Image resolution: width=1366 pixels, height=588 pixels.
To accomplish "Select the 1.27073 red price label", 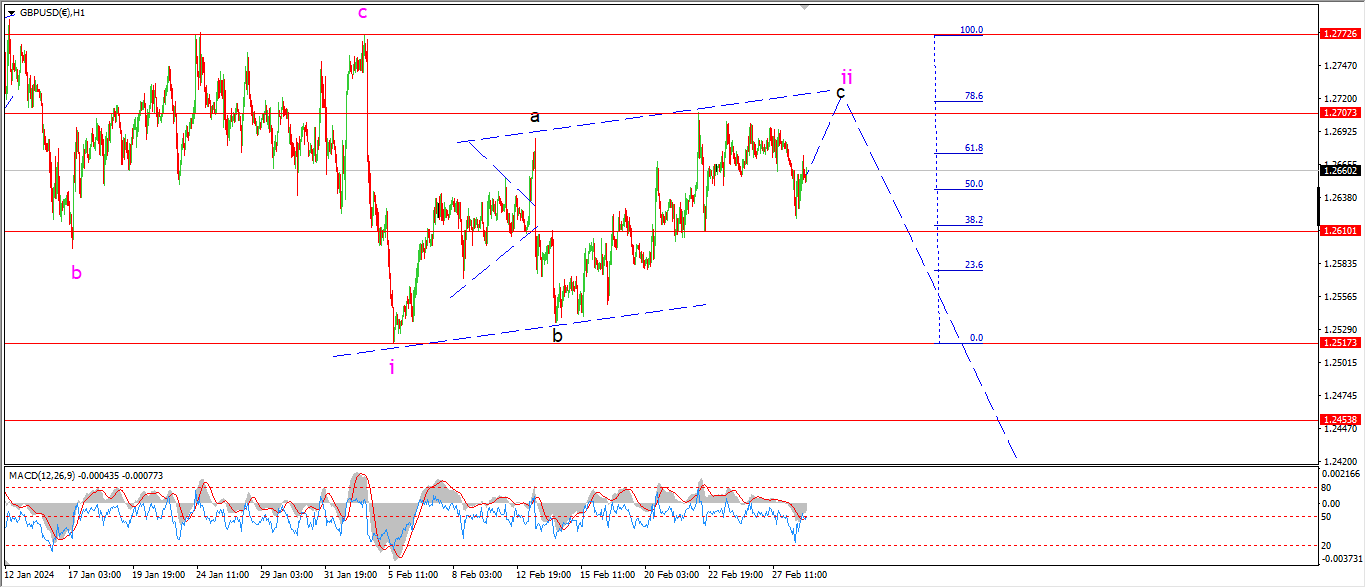I will (x=1340, y=113).
